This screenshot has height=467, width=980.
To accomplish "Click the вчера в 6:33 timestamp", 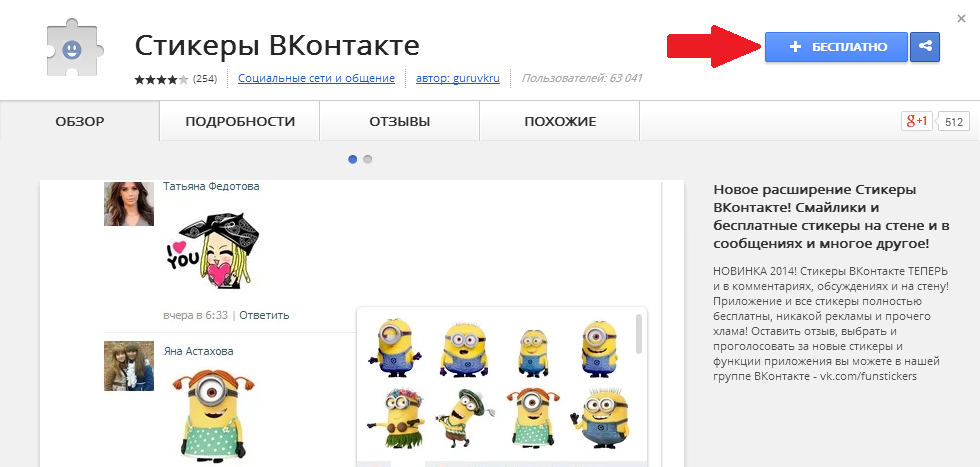I will tap(196, 315).
